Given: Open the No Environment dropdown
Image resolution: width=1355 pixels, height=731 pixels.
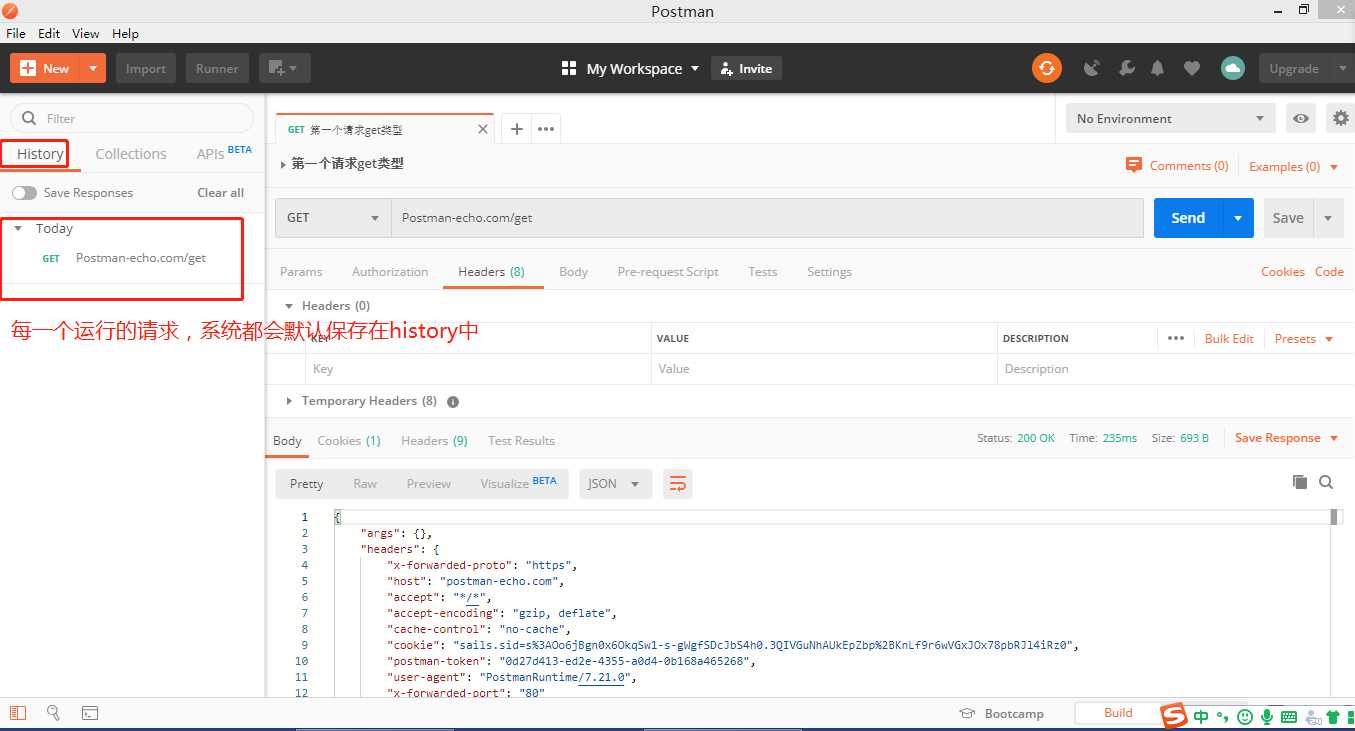Looking at the screenshot, I should pyautogui.click(x=1170, y=118).
